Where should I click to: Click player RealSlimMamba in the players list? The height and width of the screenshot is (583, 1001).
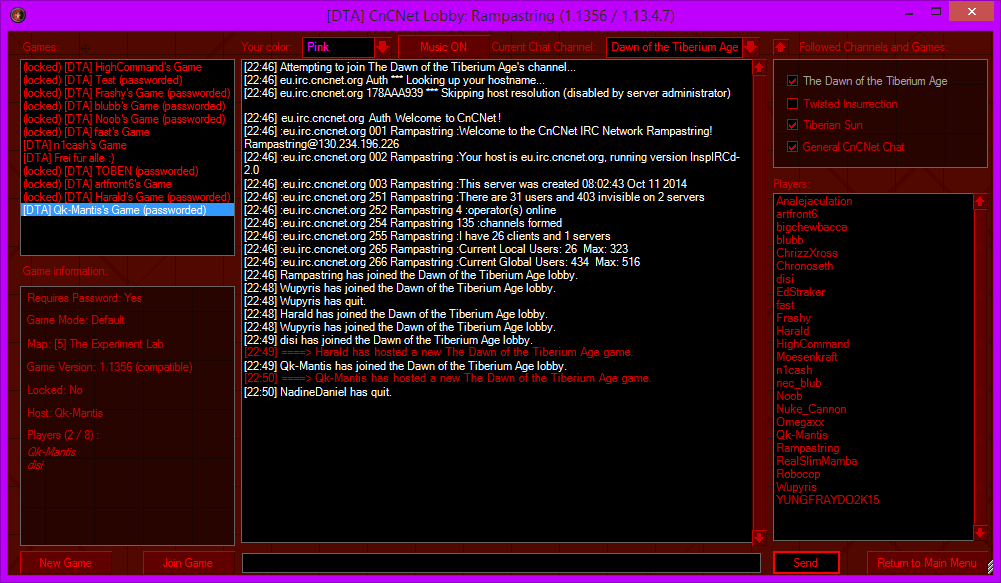tap(817, 461)
